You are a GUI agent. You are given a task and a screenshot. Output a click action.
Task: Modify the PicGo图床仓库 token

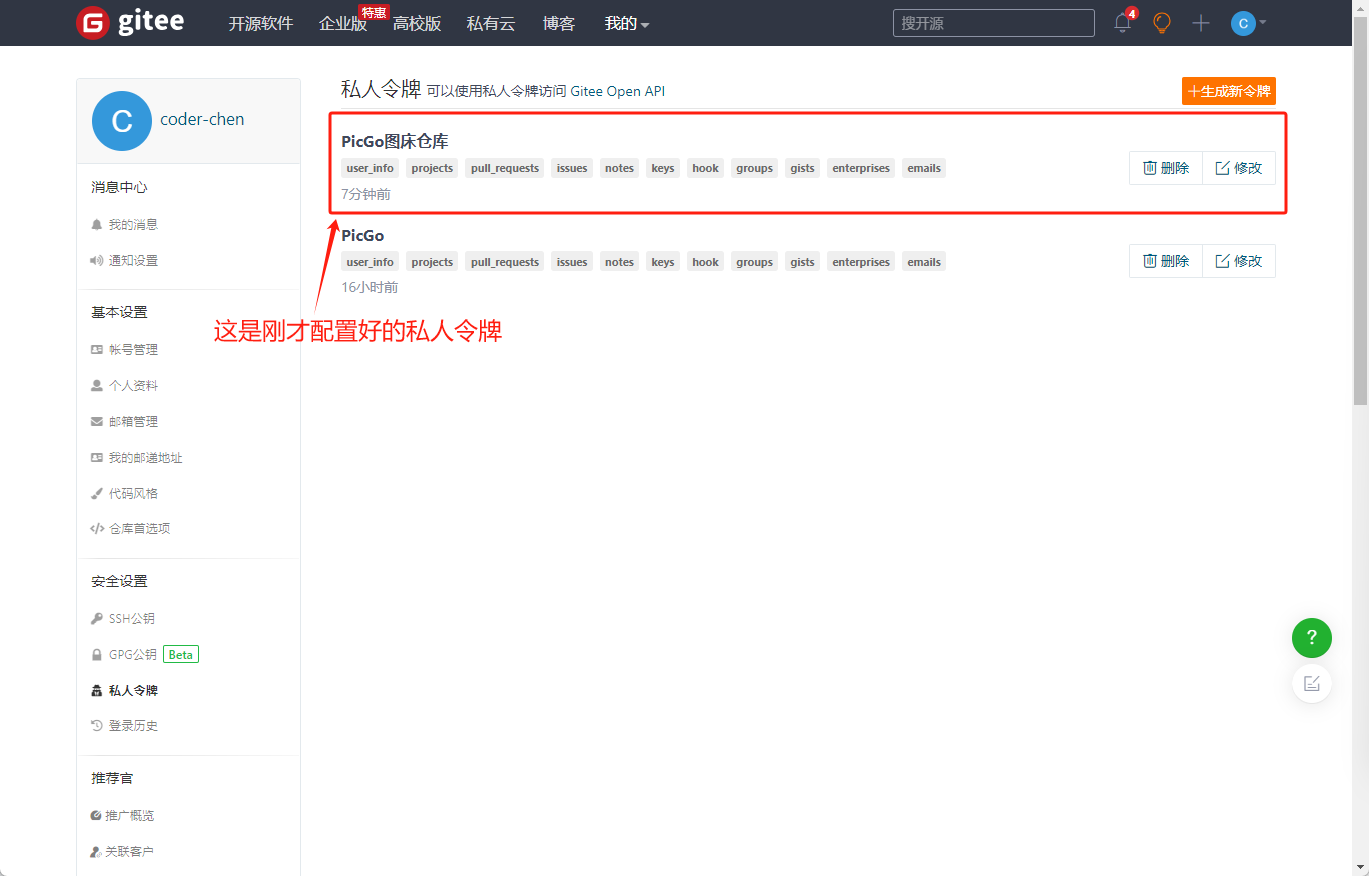click(x=1239, y=168)
